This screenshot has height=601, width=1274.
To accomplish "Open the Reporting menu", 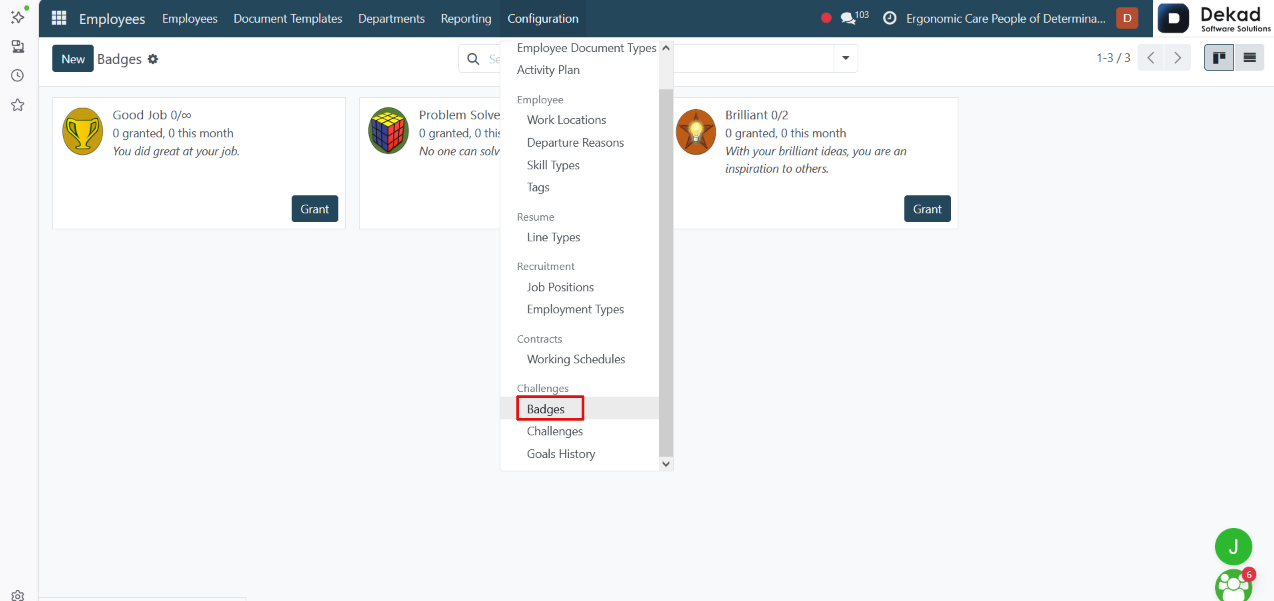I will pyautogui.click(x=466, y=18).
